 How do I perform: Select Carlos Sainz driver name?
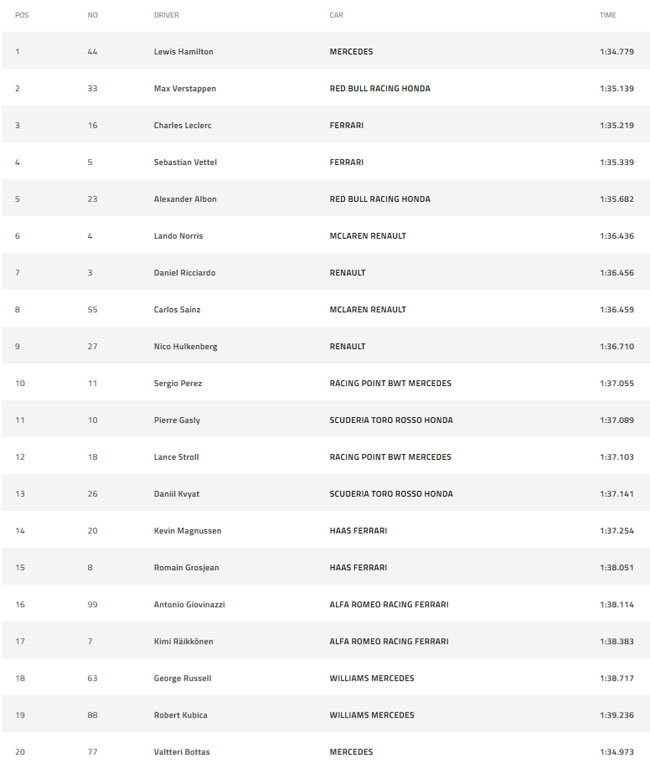pos(177,310)
